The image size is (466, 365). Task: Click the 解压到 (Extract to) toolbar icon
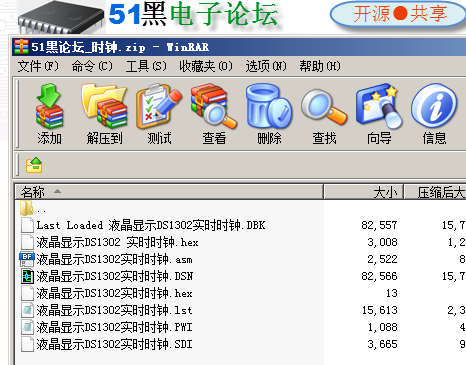[x=104, y=106]
